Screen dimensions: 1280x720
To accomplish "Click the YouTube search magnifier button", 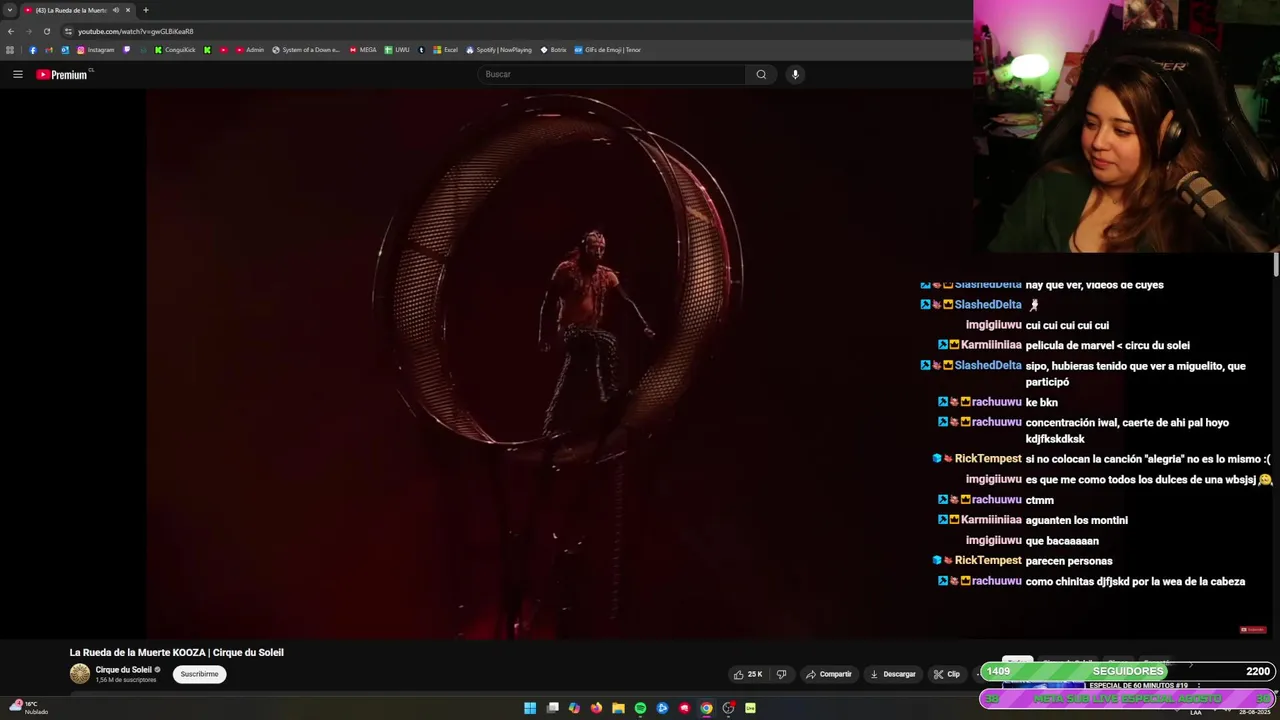I will [x=761, y=74].
